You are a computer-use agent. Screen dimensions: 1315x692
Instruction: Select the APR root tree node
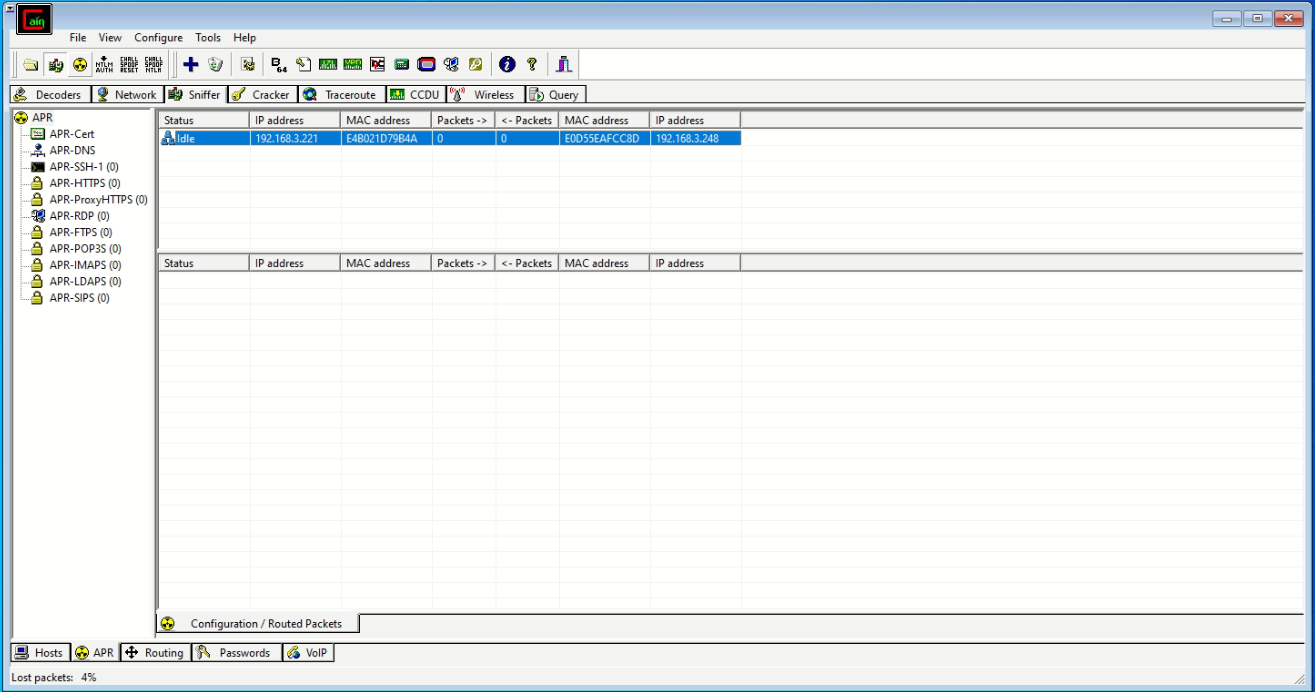(41, 117)
